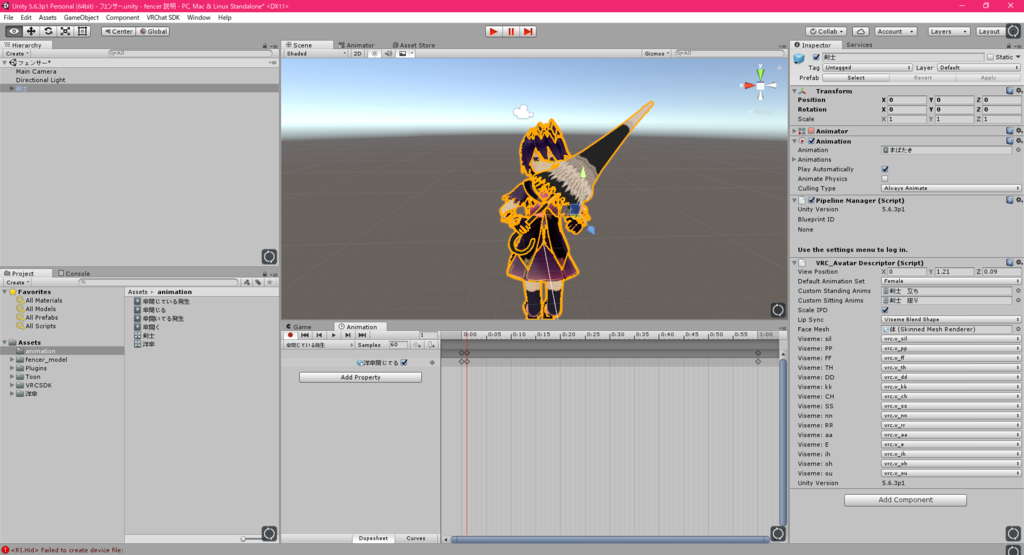
Task: Switch to Curves view in Animation window
Action: pyautogui.click(x=415, y=539)
